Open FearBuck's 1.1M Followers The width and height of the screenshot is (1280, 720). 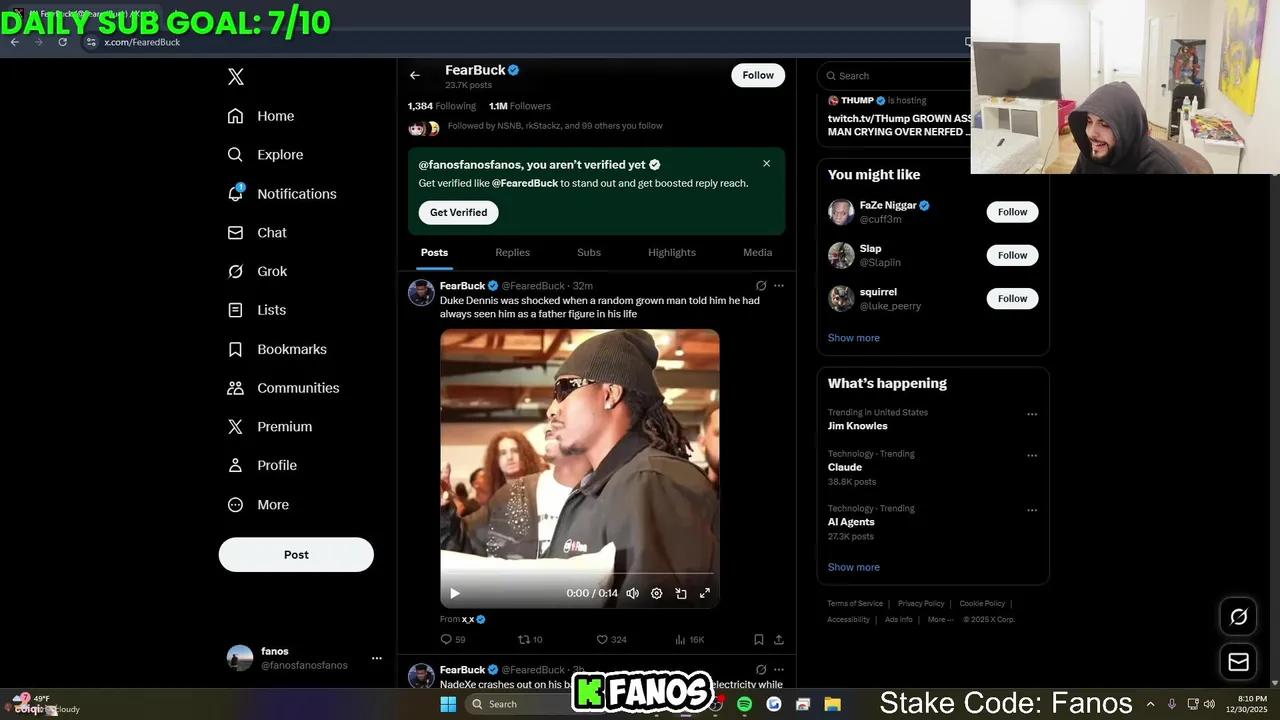click(520, 106)
